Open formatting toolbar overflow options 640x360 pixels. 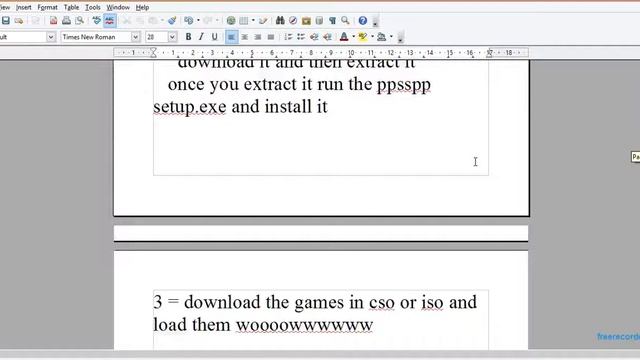click(400, 38)
